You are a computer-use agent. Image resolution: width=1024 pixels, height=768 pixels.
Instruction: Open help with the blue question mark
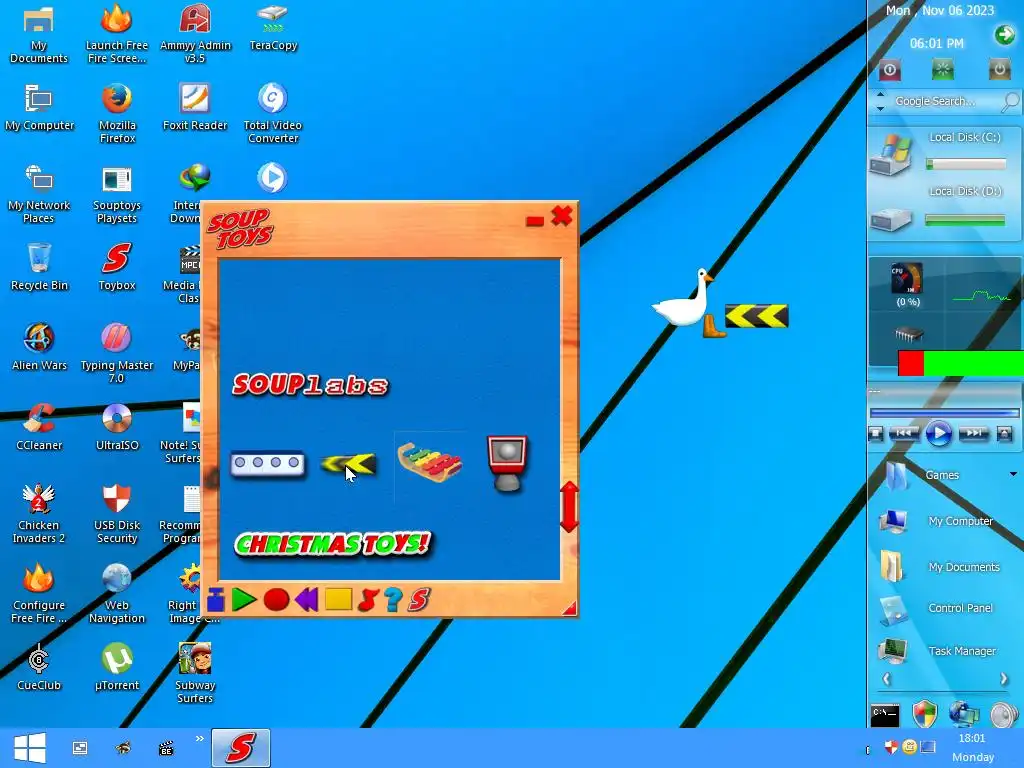coord(393,600)
